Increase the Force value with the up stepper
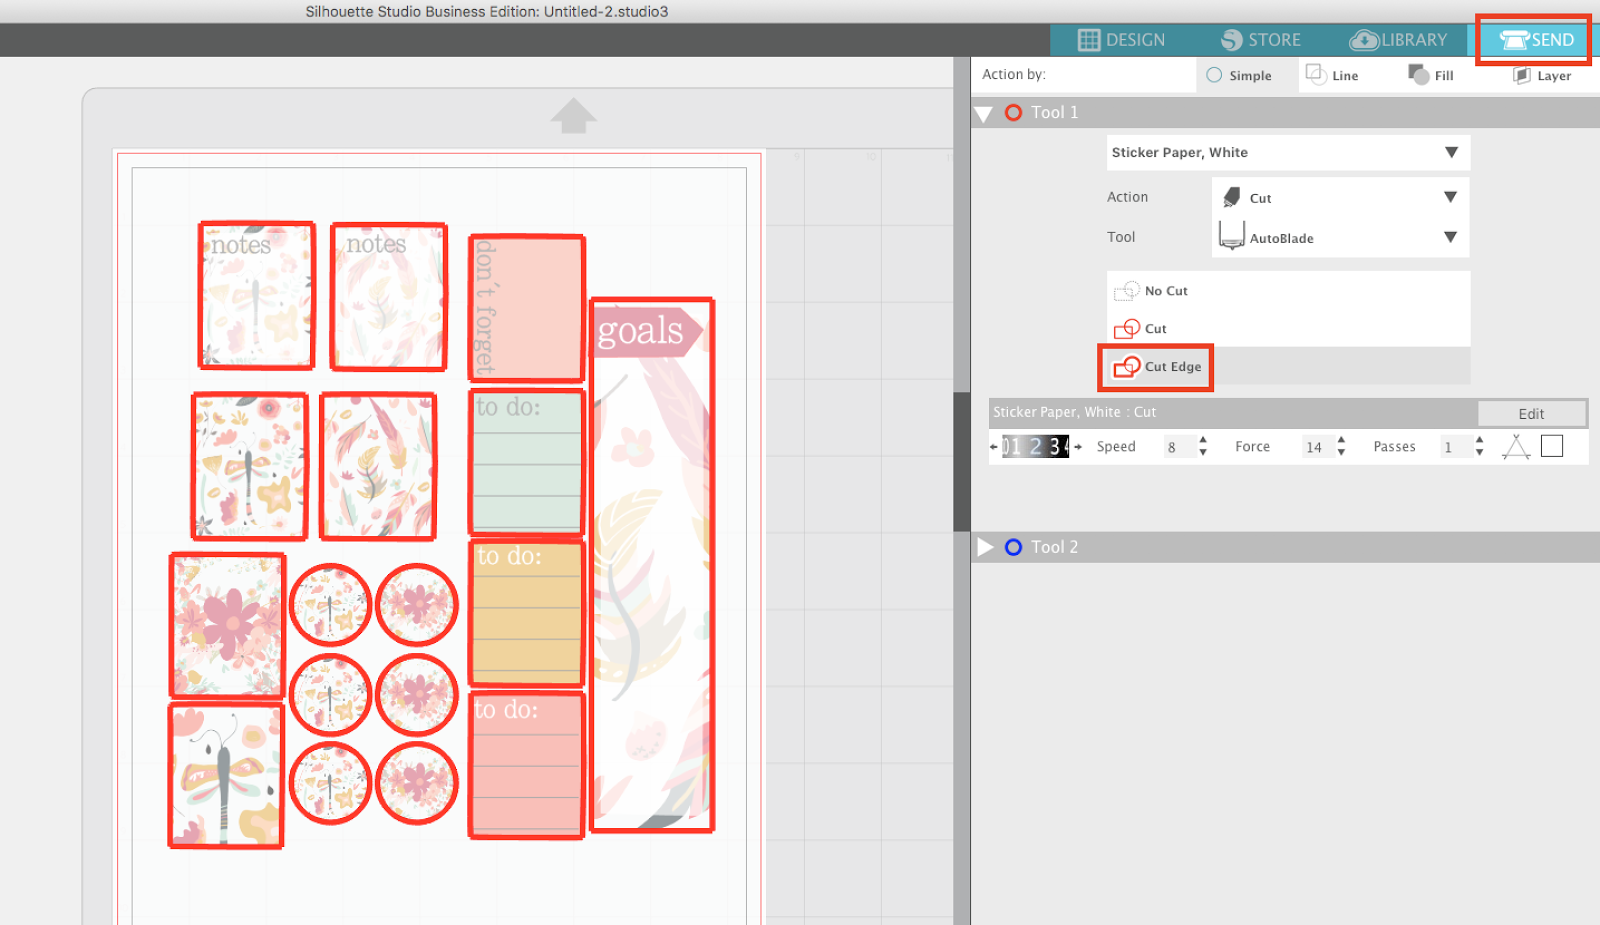Viewport: 1600px width, 925px height. point(1341,440)
